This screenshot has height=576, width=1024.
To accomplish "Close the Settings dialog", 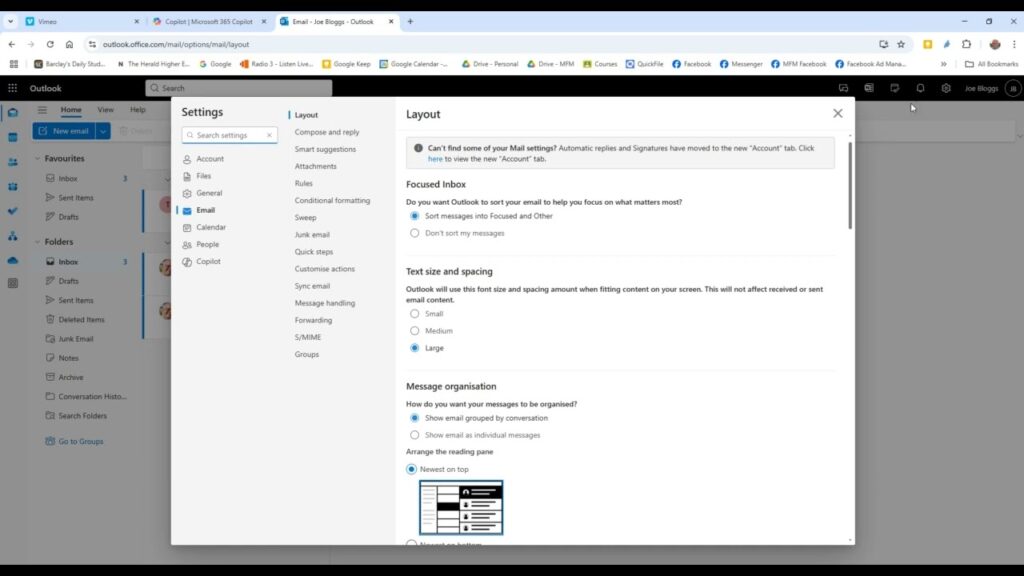I will (x=838, y=114).
